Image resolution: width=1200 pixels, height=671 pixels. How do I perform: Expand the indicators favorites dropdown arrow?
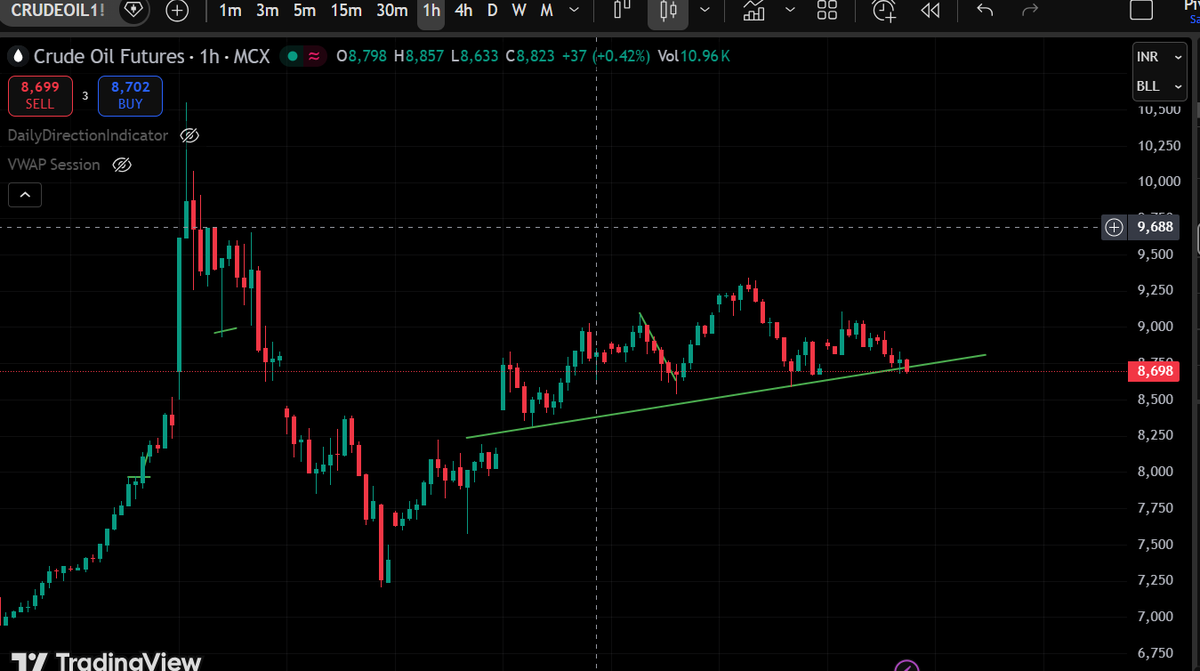791,10
